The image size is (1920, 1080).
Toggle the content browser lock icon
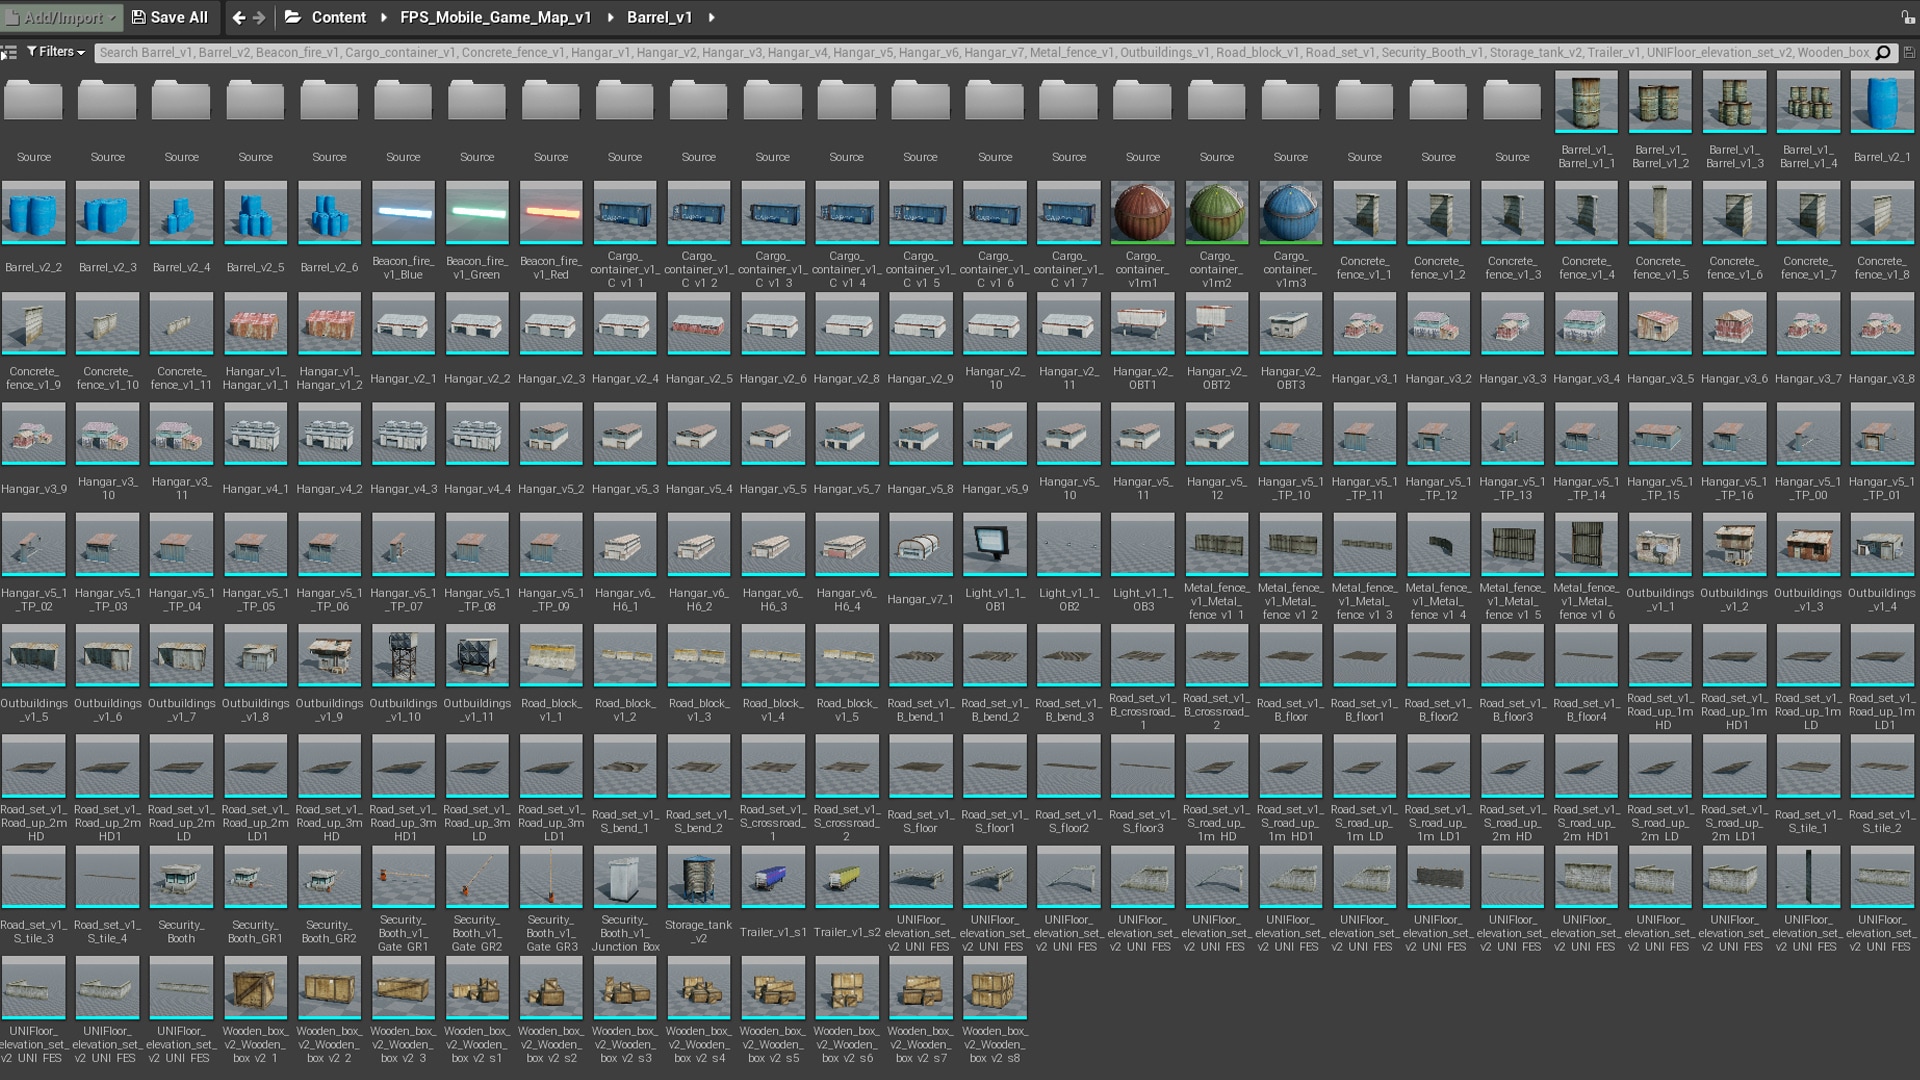1907,17
